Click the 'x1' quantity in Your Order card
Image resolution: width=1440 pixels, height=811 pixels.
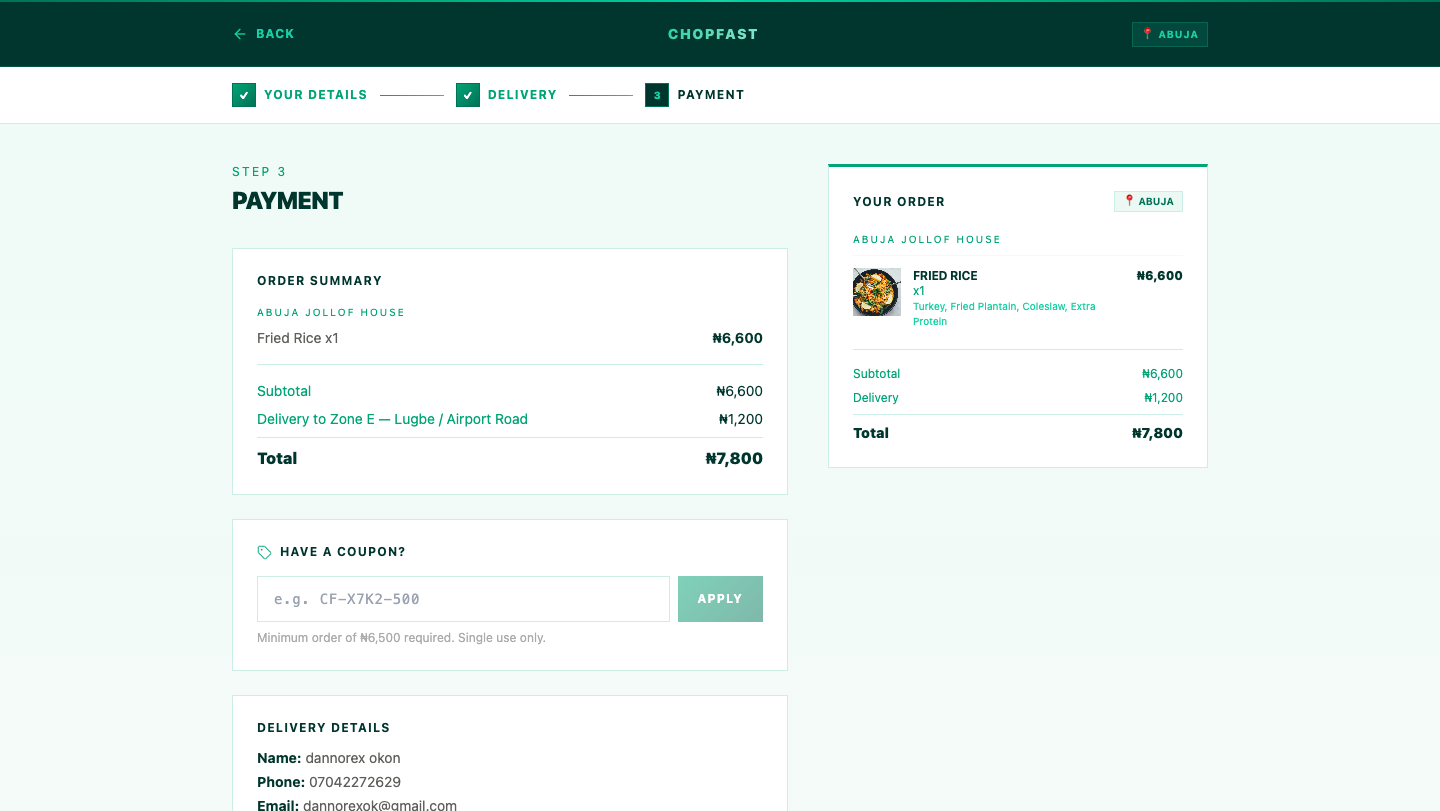(919, 291)
